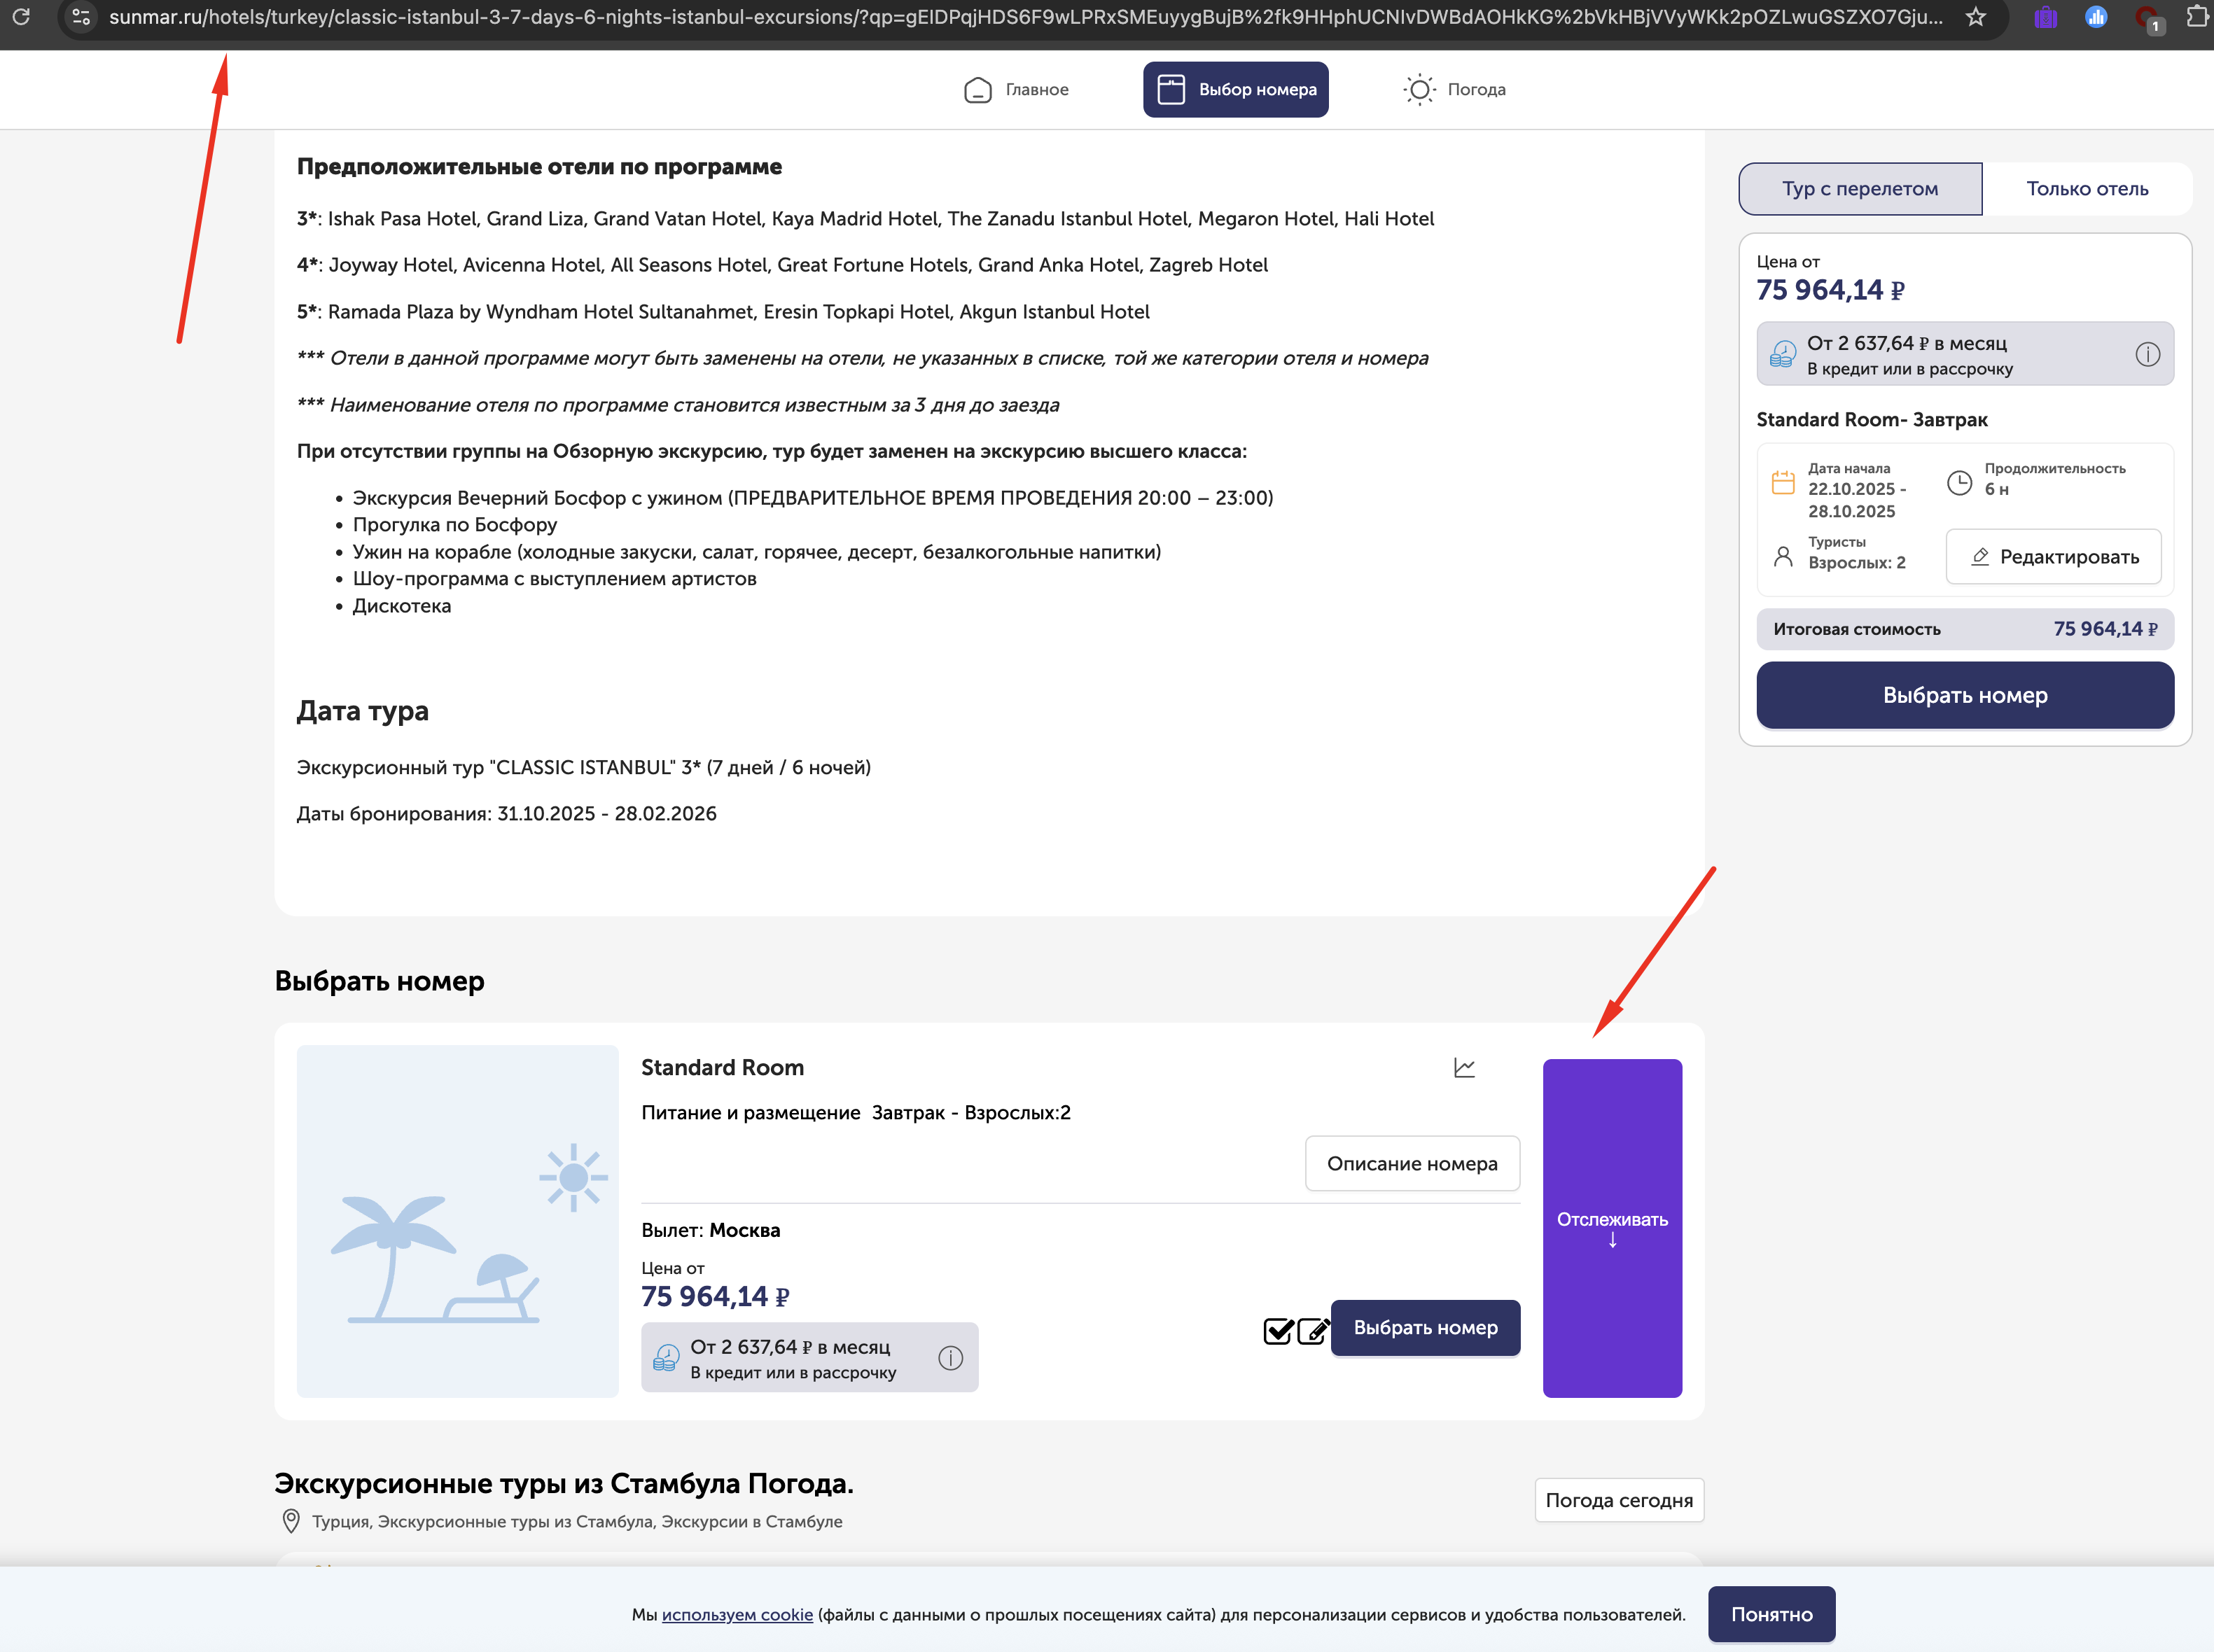Screen dimensions: 2214x1652
Task: Click Понятно on the cookie banner
Action: point(1771,1614)
